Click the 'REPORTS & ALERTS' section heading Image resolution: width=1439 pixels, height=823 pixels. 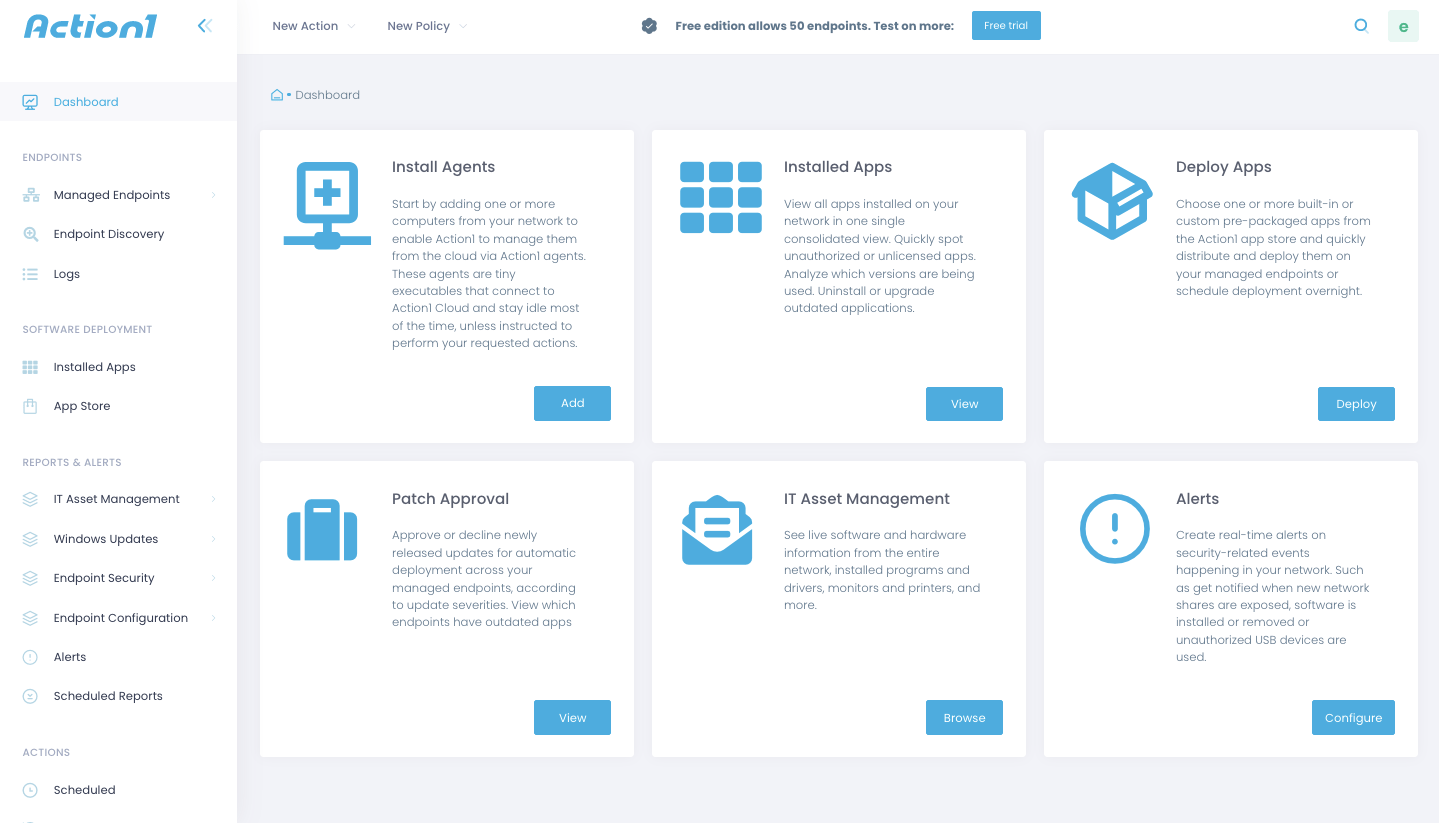pos(72,463)
